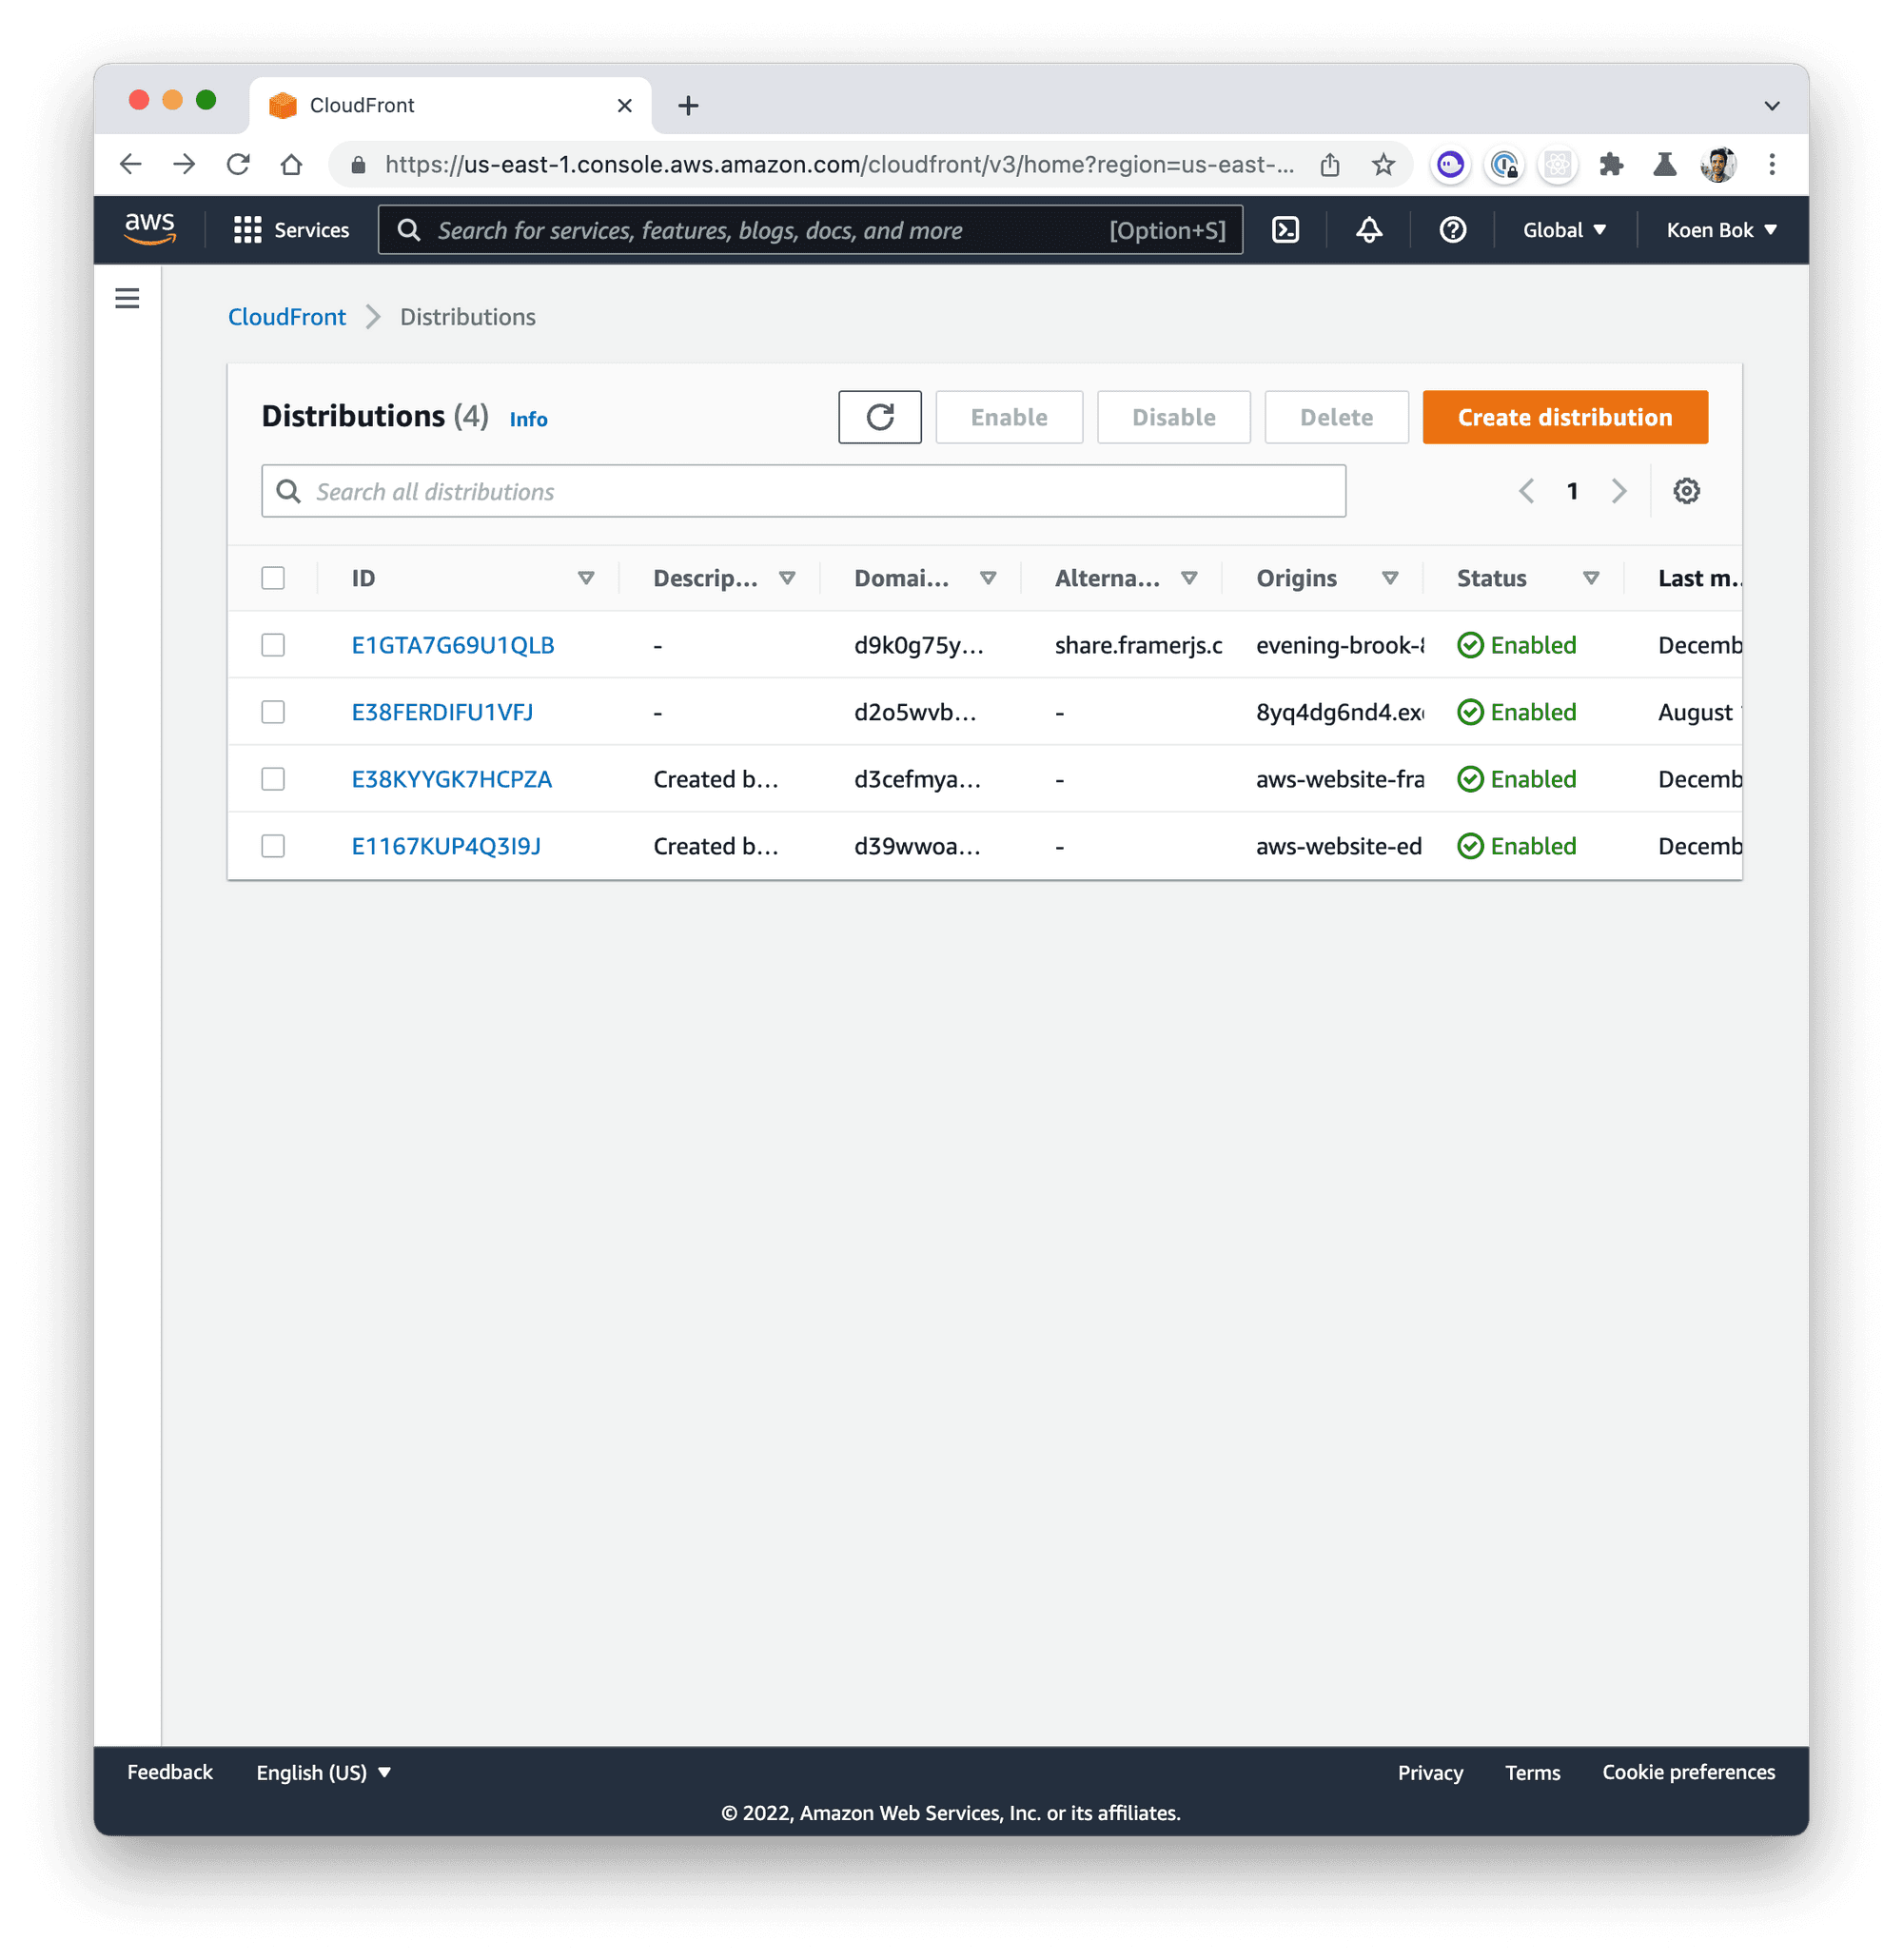Click the refresh distributions button
The image size is (1903, 1960).
point(879,417)
